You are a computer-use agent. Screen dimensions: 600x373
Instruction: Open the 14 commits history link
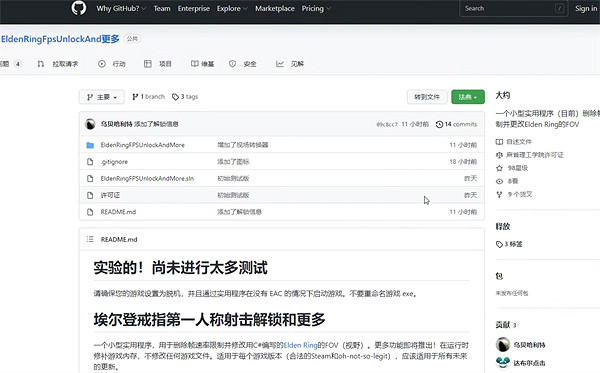click(x=457, y=124)
